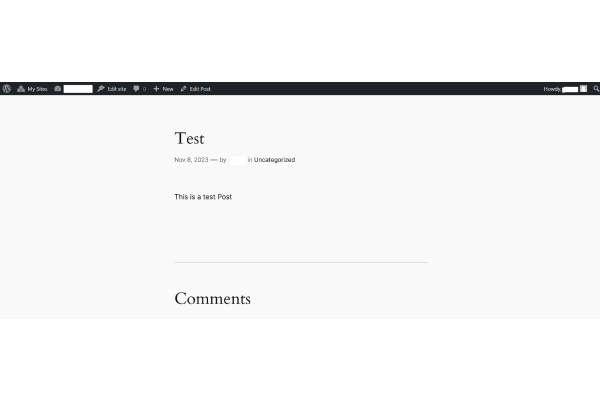Open the New content menu
This screenshot has width=600, height=400.
pos(167,89)
